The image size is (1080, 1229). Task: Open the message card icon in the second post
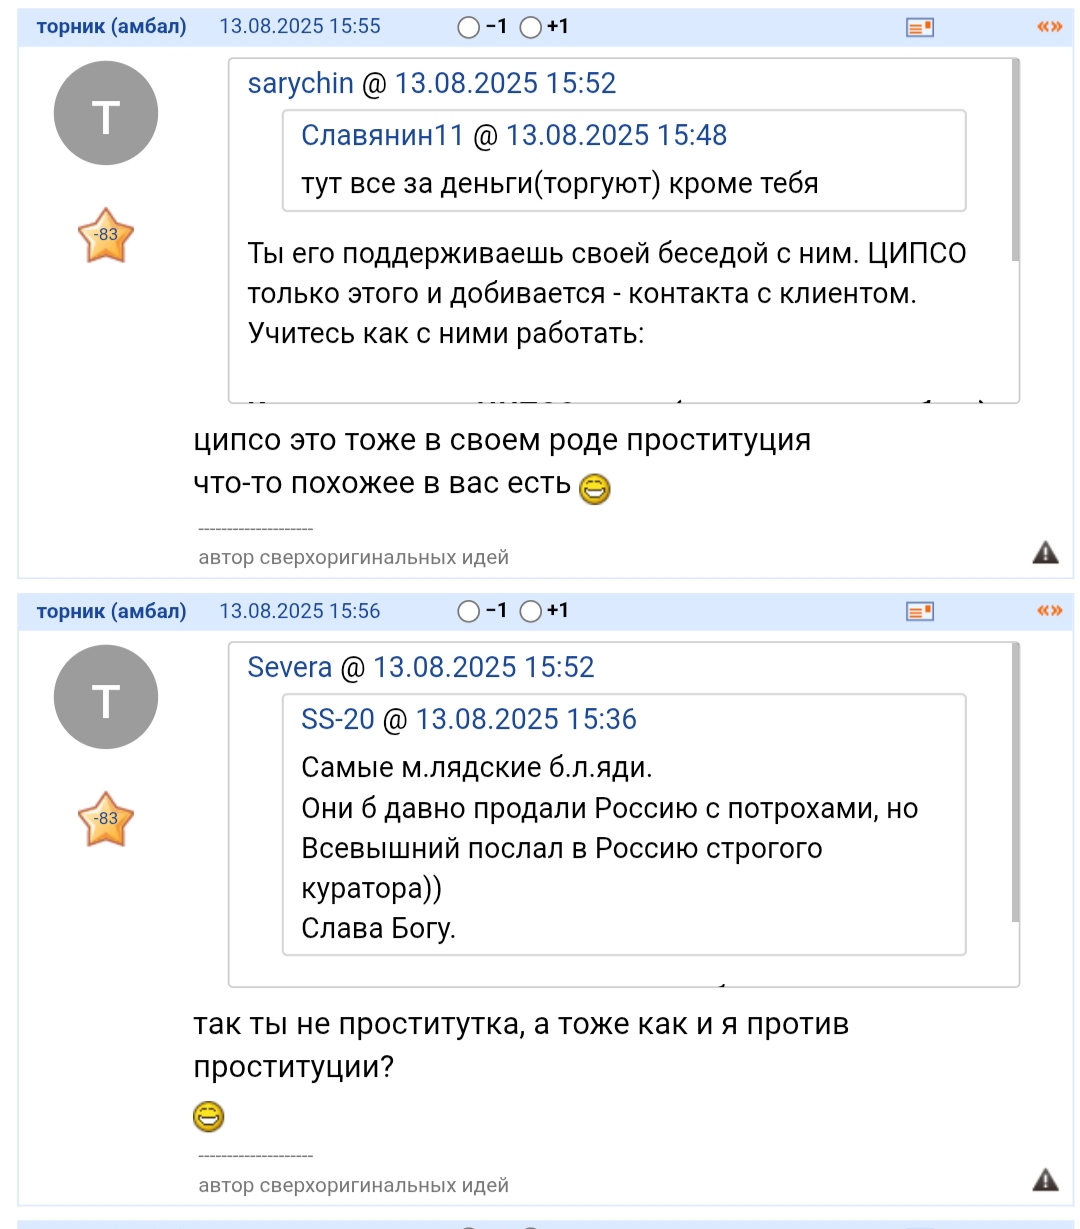tap(919, 612)
